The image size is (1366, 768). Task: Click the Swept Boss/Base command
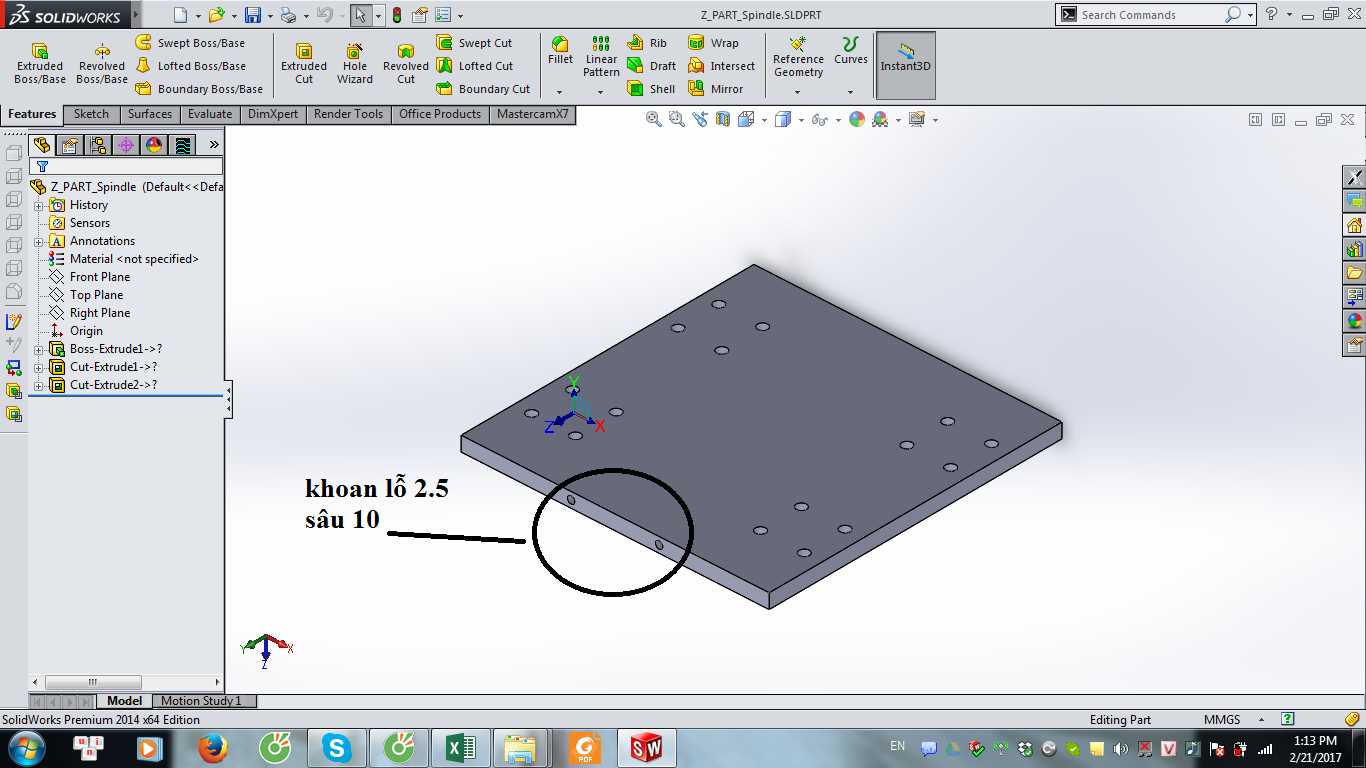coord(190,43)
